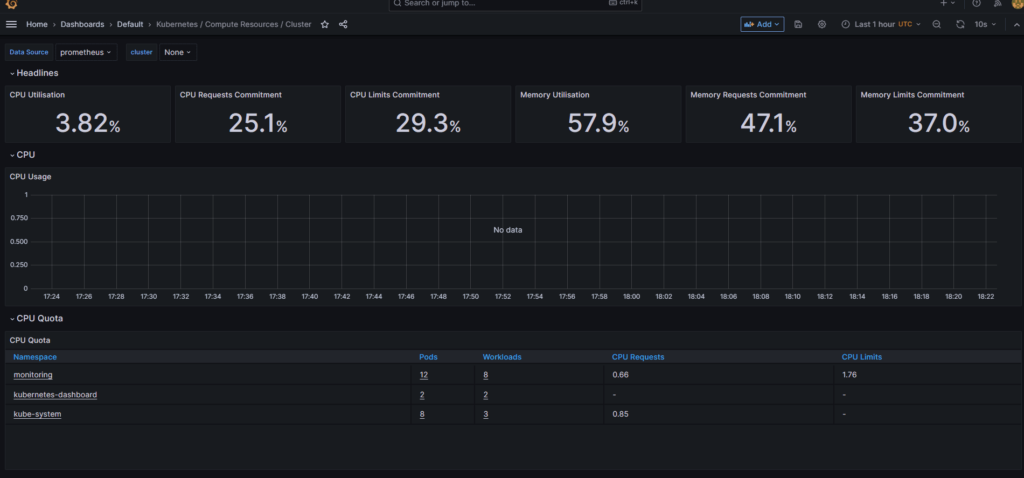Click the share dashboard icon
This screenshot has width=1024, height=478.
point(344,24)
